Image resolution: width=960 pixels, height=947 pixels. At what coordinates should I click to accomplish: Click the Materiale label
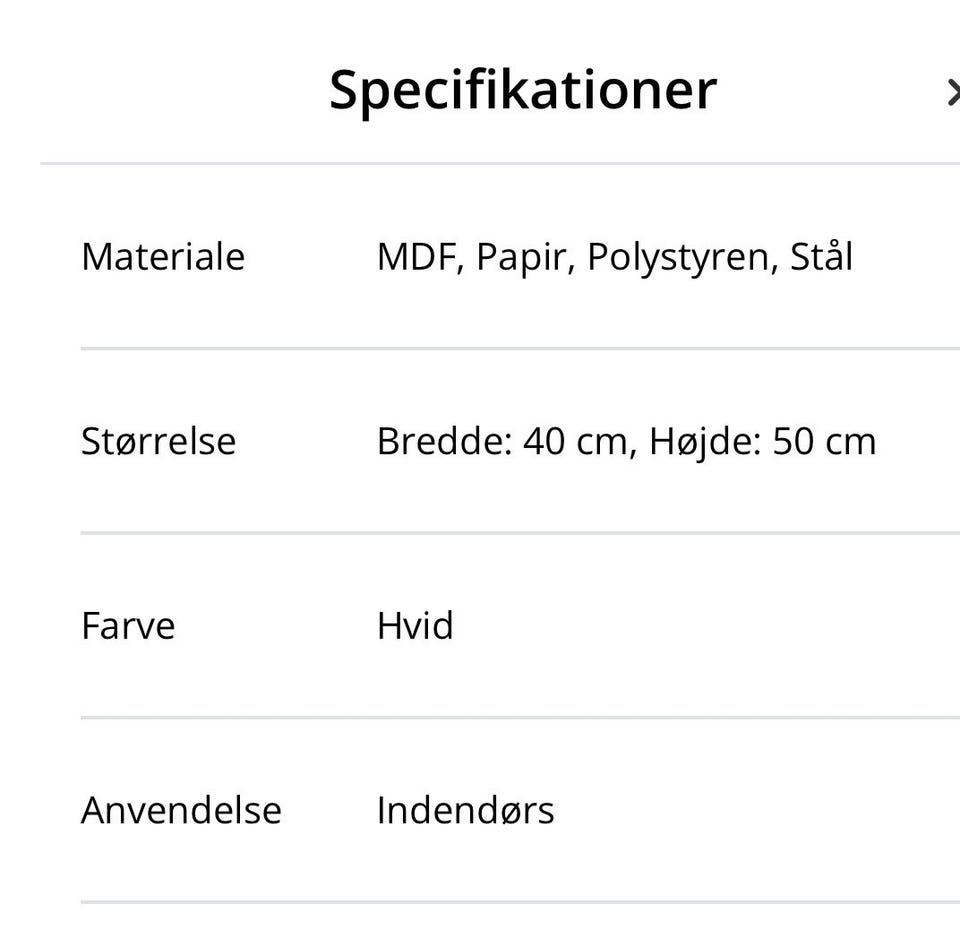point(163,257)
